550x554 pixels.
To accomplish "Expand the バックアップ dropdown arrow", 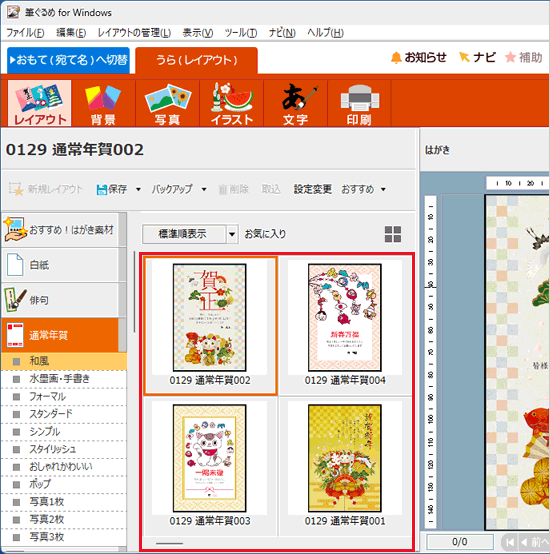I will coord(204,189).
